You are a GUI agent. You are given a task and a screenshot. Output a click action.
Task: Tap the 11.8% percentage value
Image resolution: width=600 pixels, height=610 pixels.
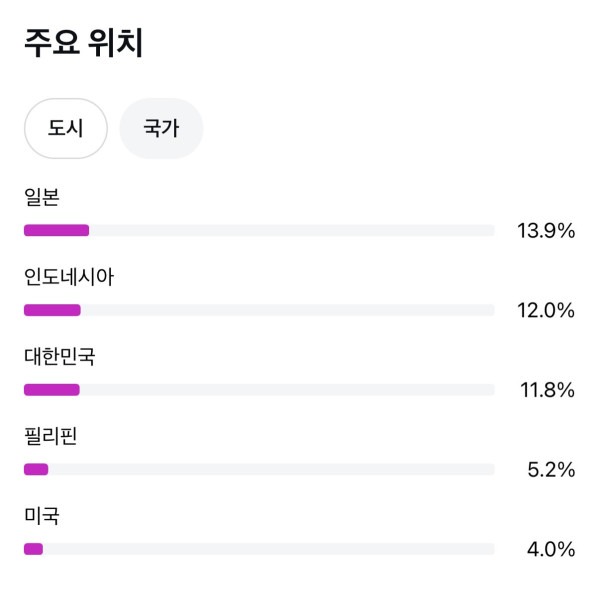coord(546,390)
